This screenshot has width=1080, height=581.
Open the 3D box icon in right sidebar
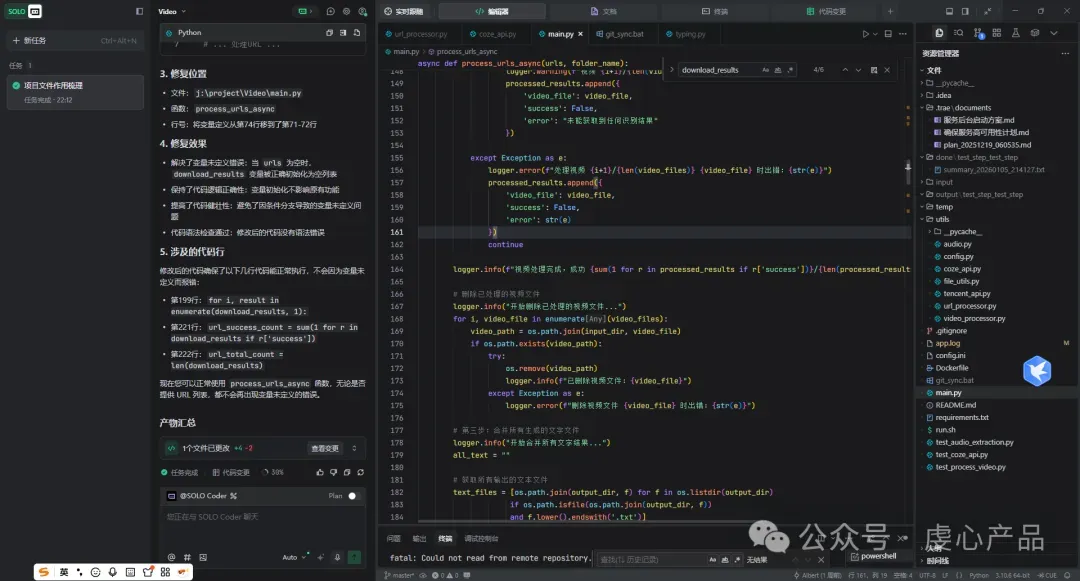coord(1035,33)
